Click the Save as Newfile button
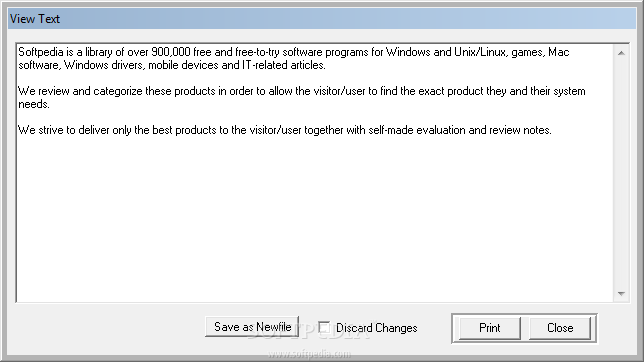The height and width of the screenshot is (362, 644). [252, 327]
